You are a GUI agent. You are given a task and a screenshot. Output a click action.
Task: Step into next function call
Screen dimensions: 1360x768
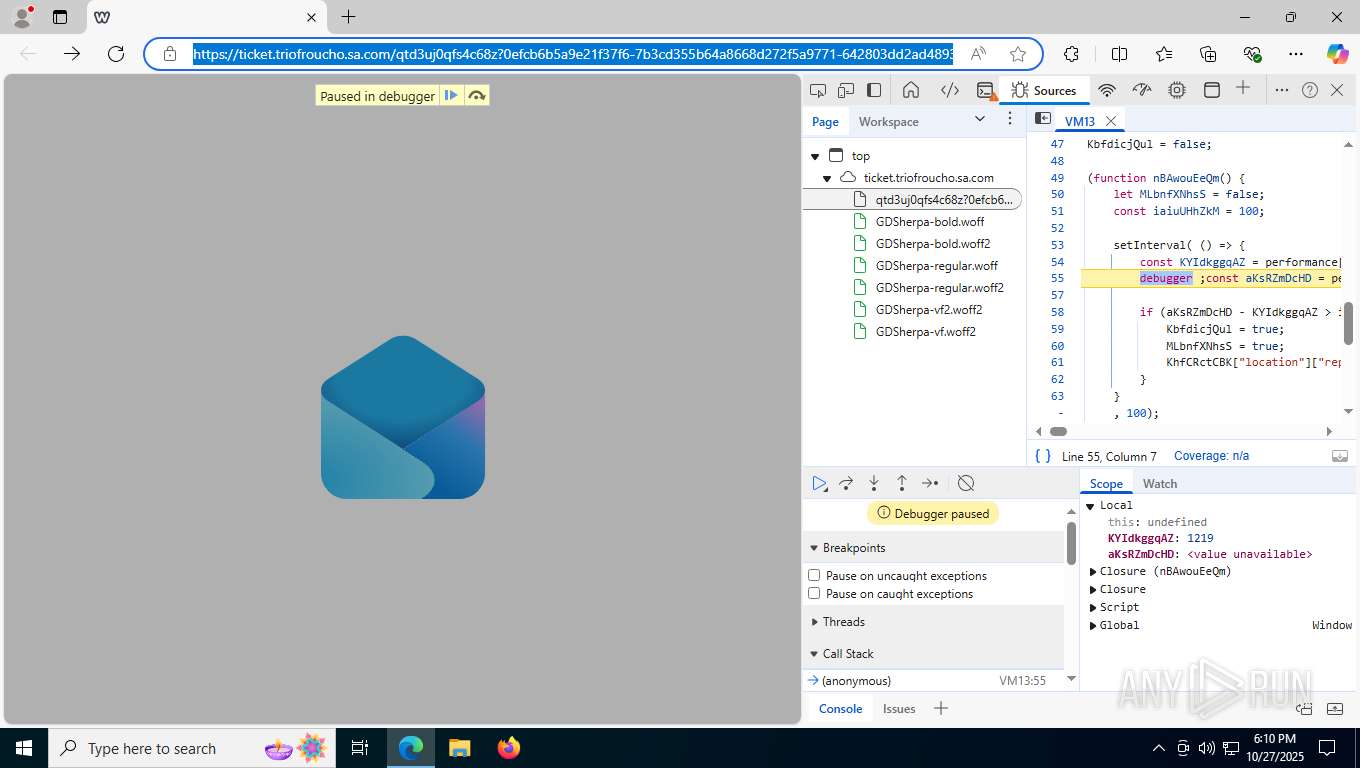pos(874,483)
